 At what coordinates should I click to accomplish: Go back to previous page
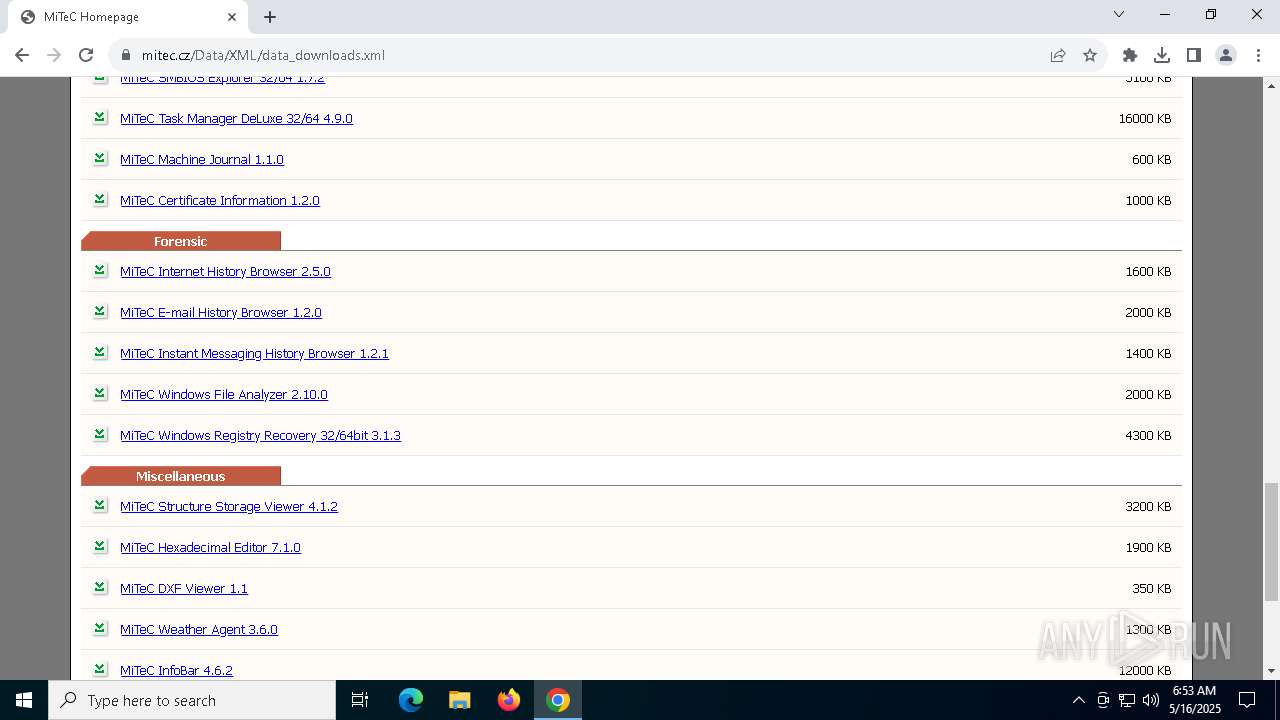pos(22,55)
